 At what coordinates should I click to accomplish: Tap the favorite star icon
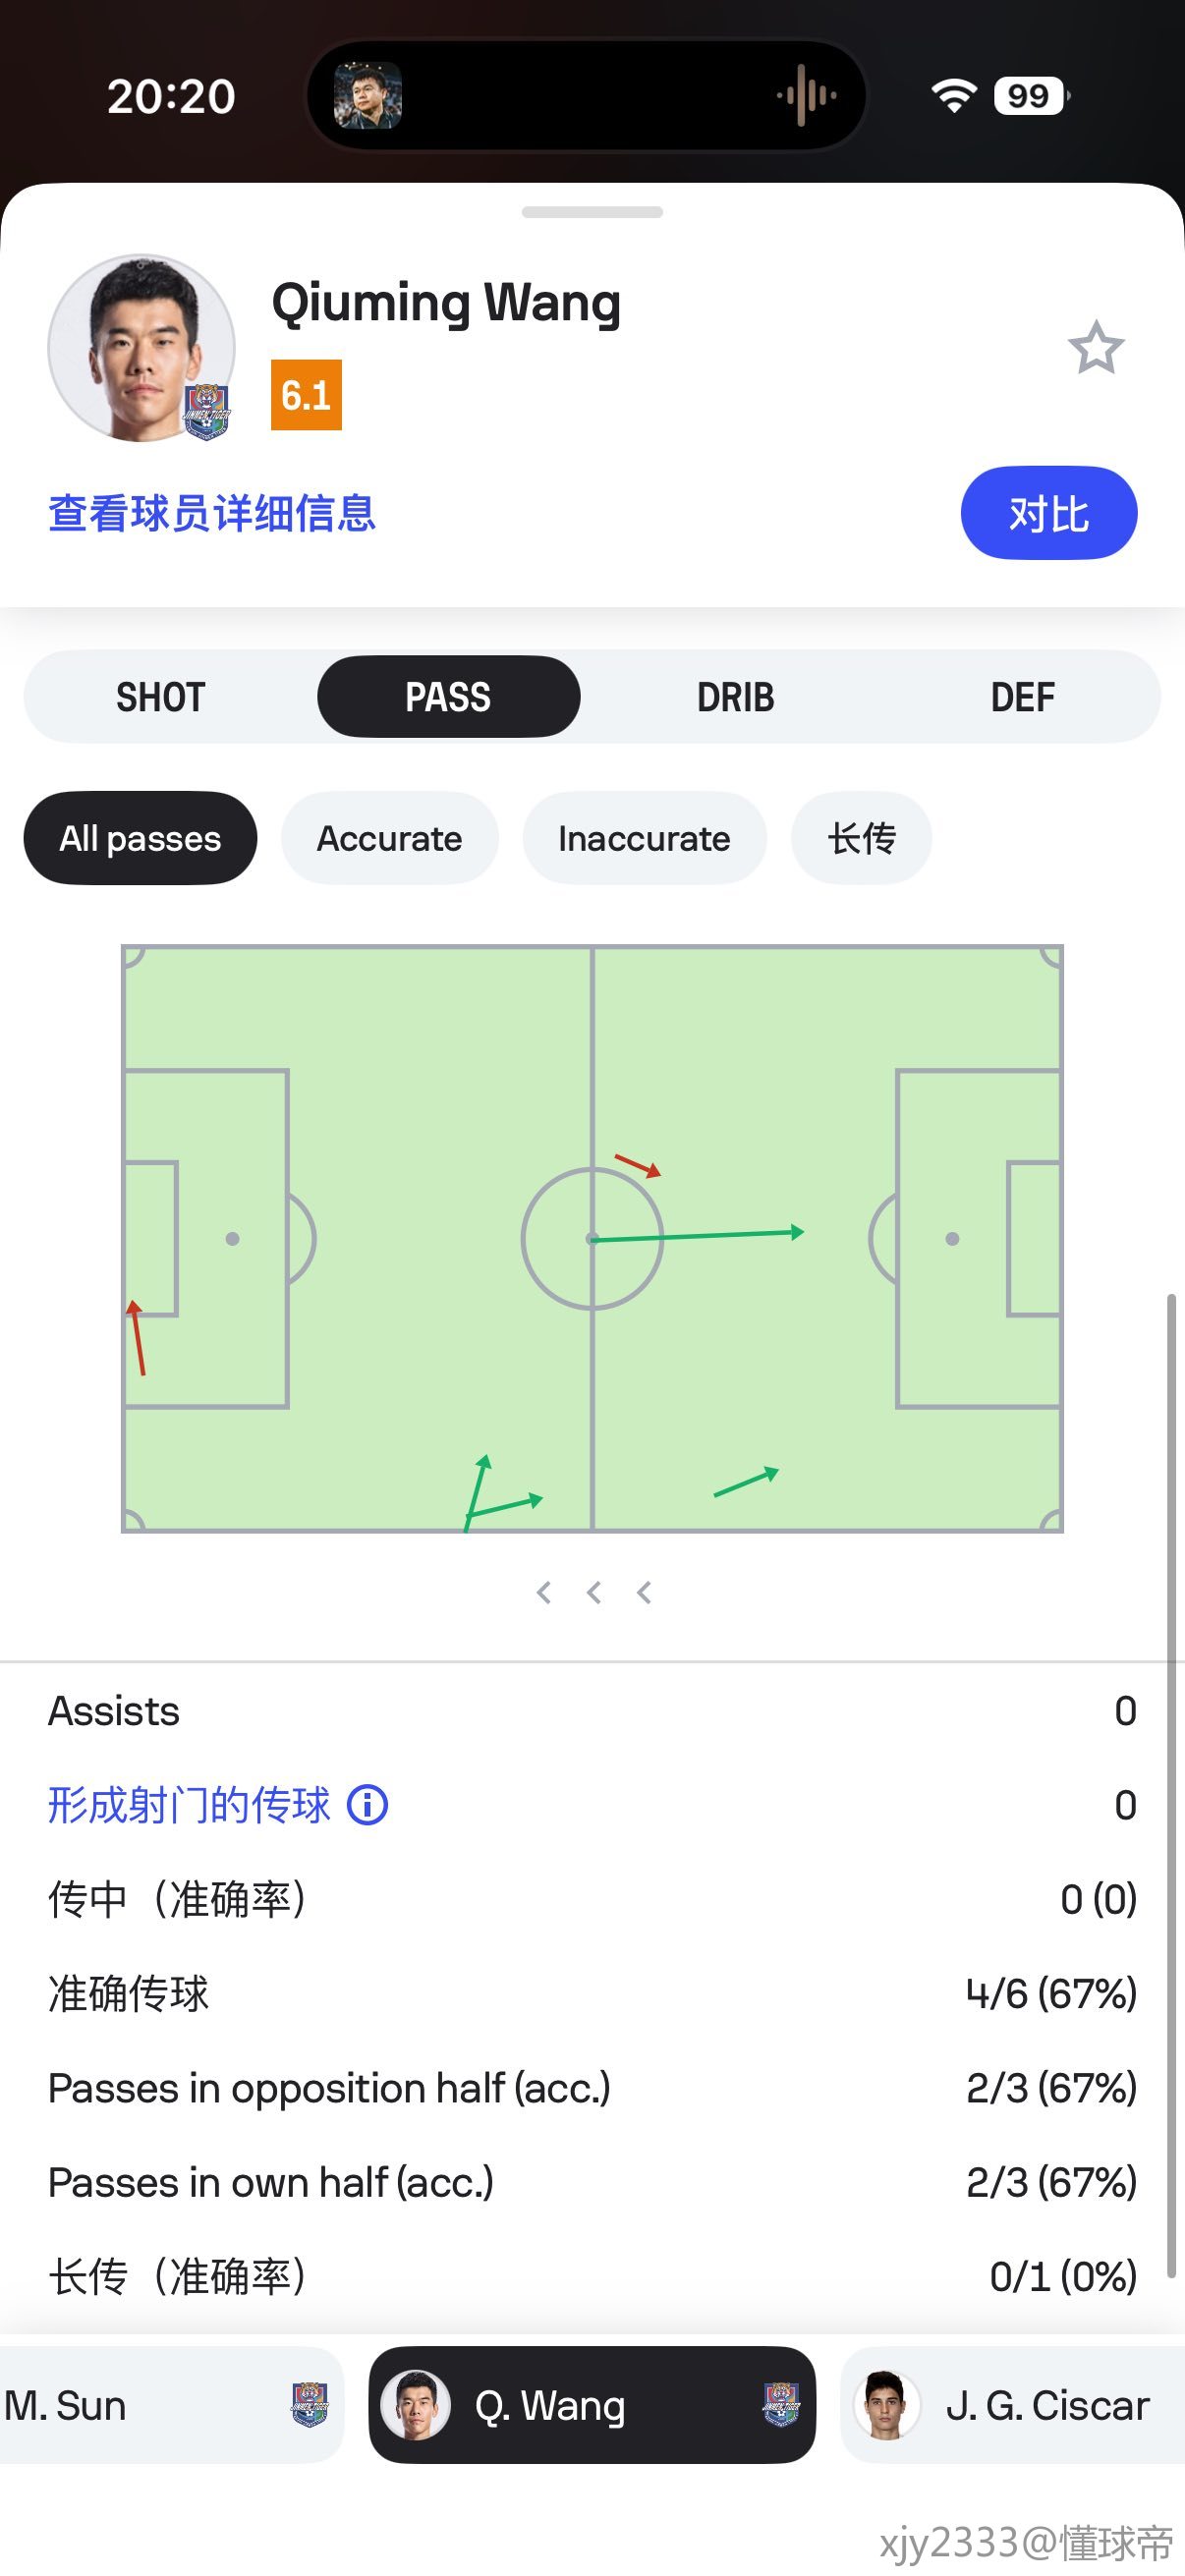click(x=1096, y=348)
